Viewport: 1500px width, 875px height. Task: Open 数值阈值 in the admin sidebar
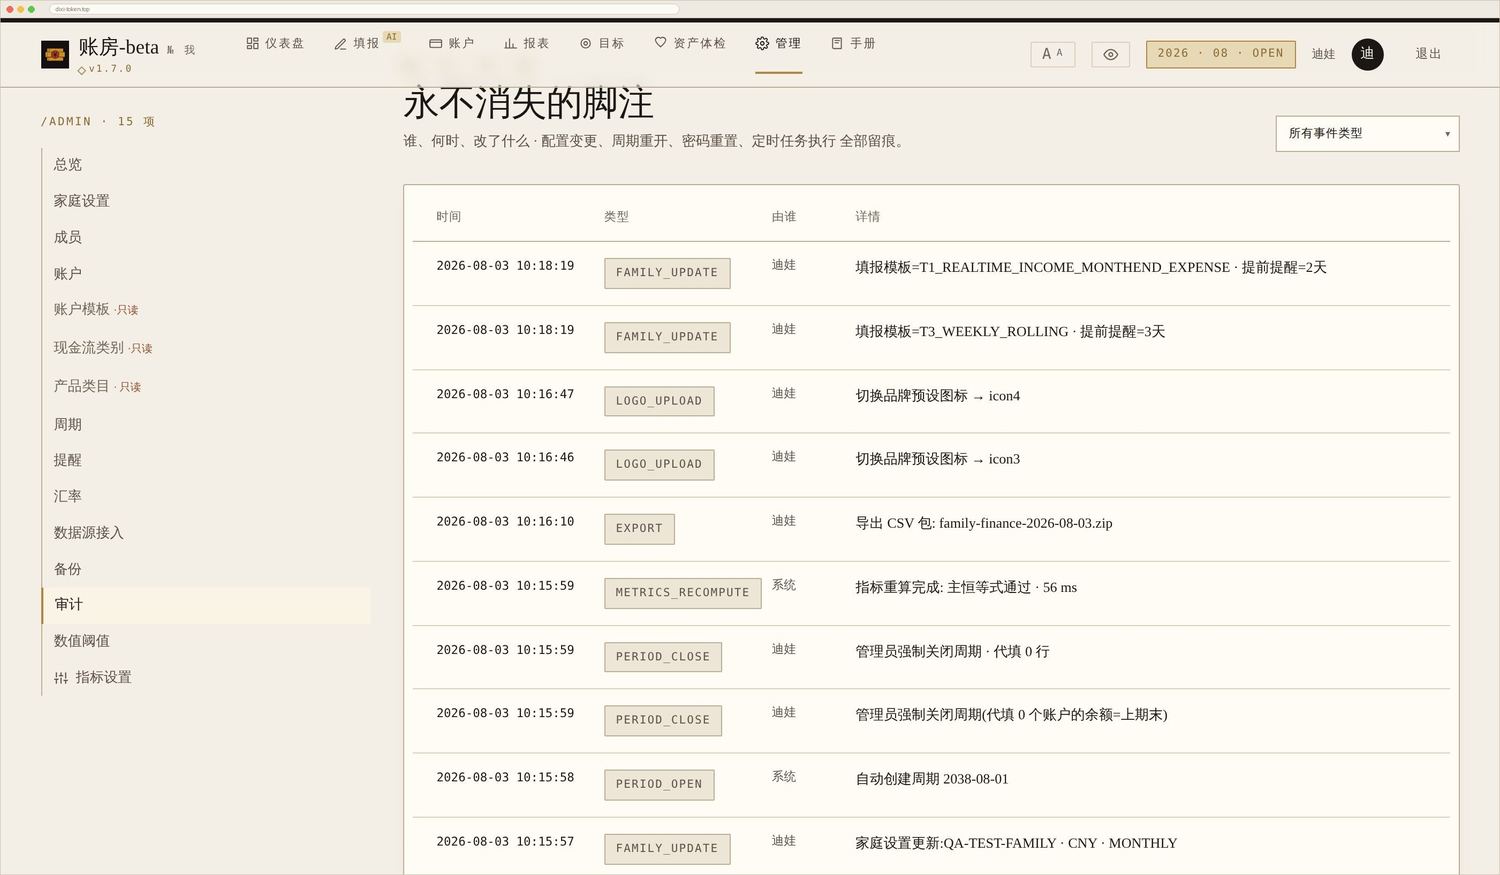82,641
